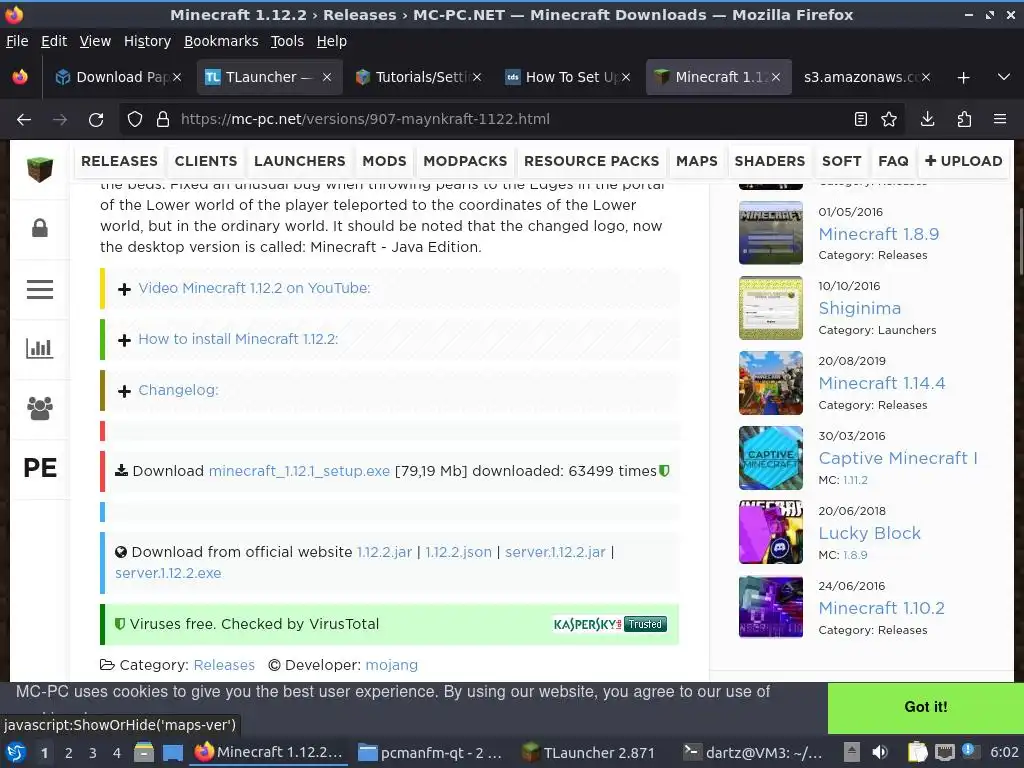Expand Video Minecraft 1.12.2 on YouTube section
The image size is (1024, 768).
pyautogui.click(x=254, y=288)
